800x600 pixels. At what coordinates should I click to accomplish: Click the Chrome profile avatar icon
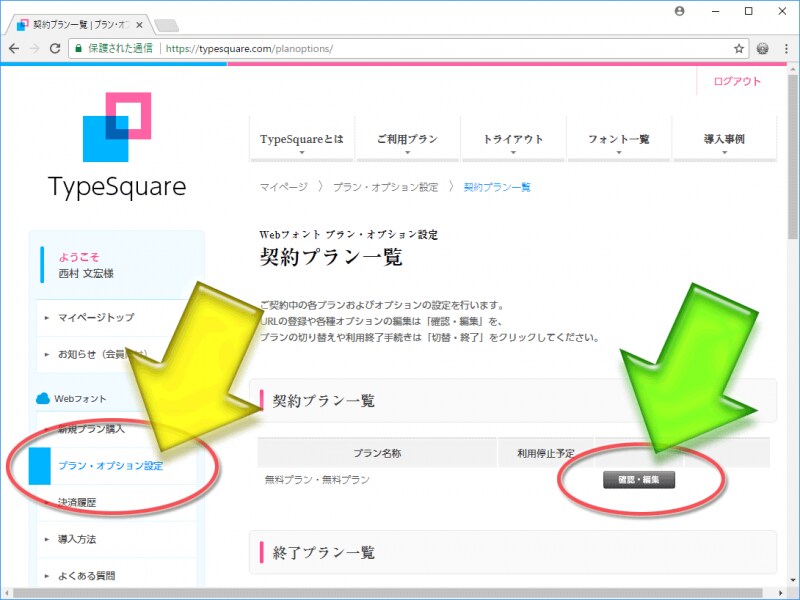[680, 11]
